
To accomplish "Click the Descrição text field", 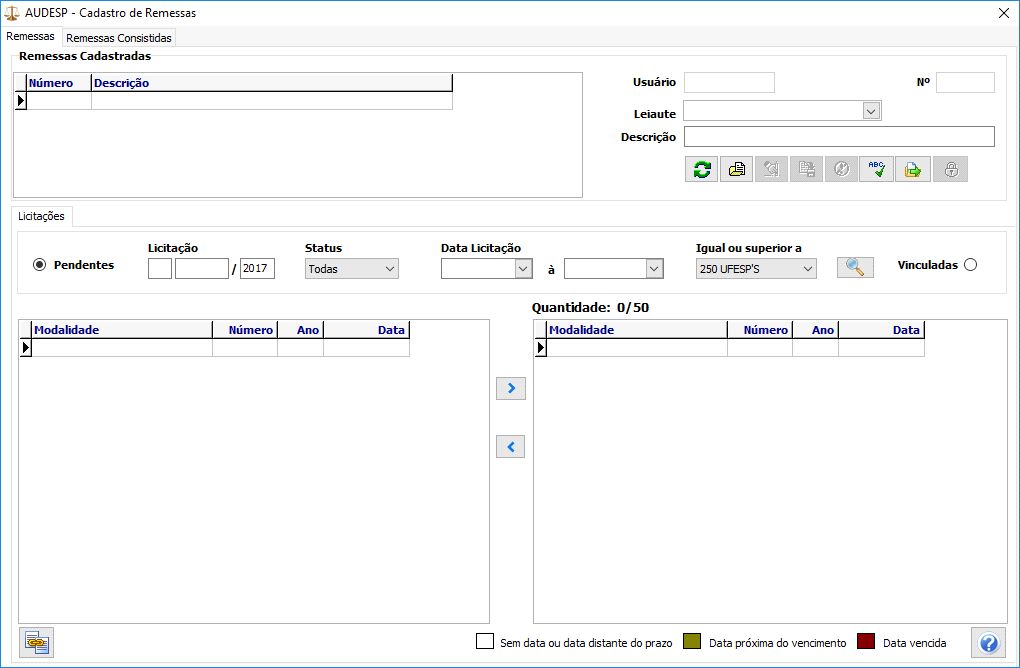I will pos(838,137).
